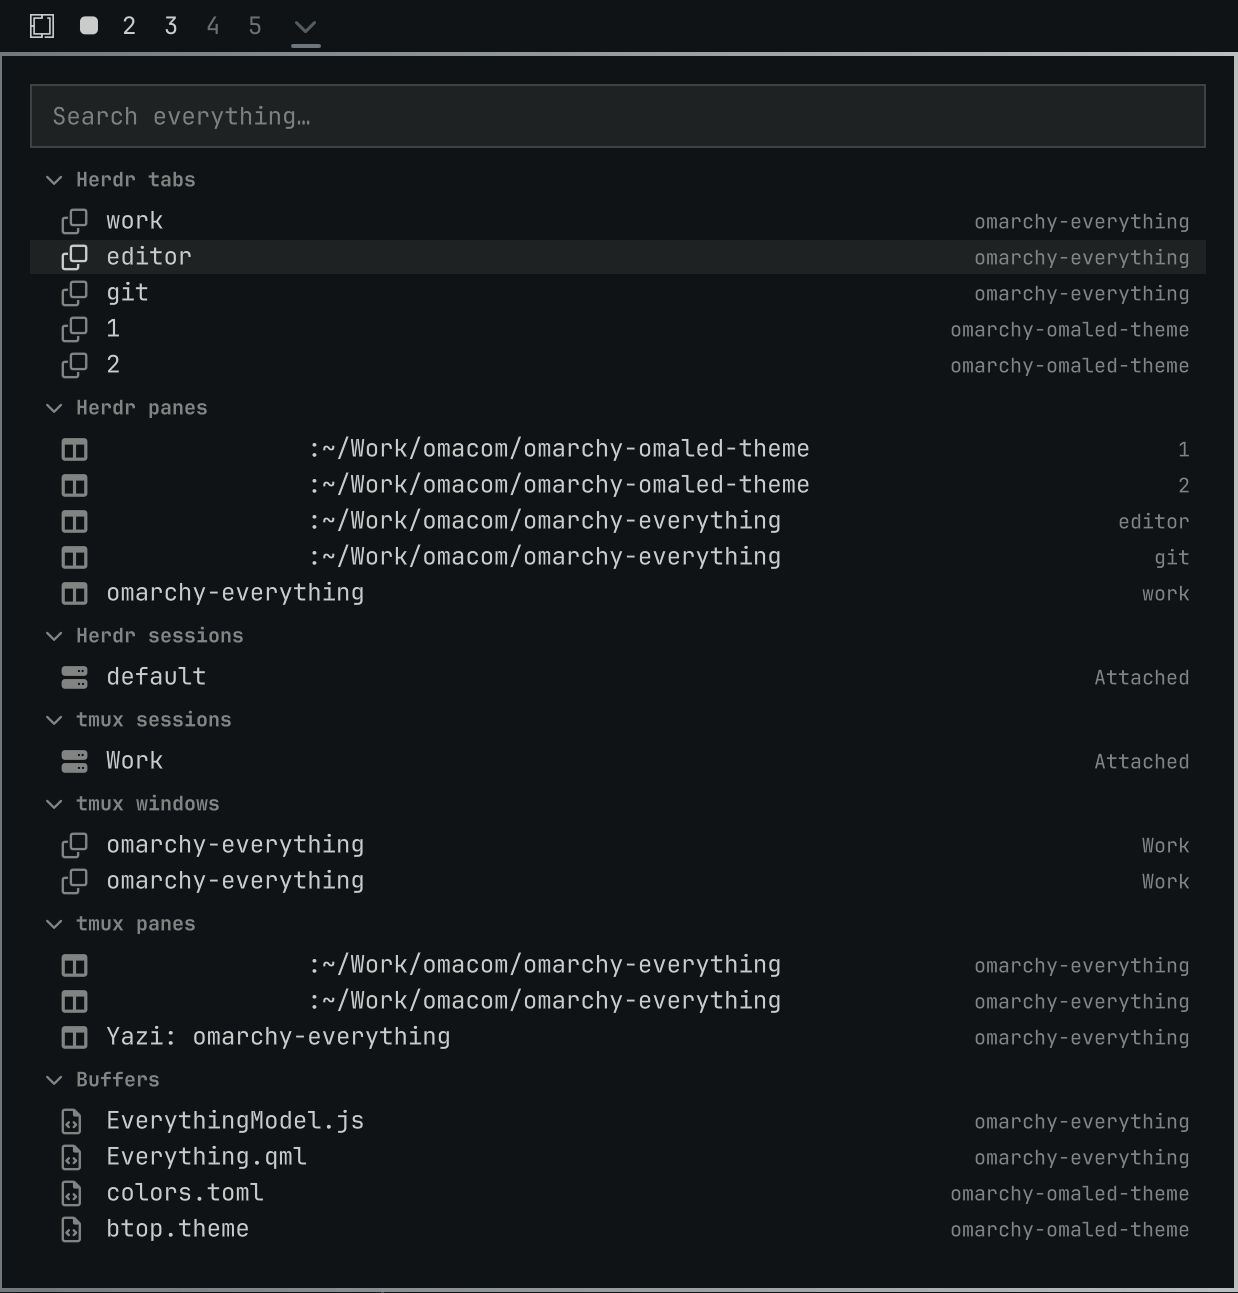Click the 'tmux windows' section heading

pyautogui.click(x=148, y=804)
